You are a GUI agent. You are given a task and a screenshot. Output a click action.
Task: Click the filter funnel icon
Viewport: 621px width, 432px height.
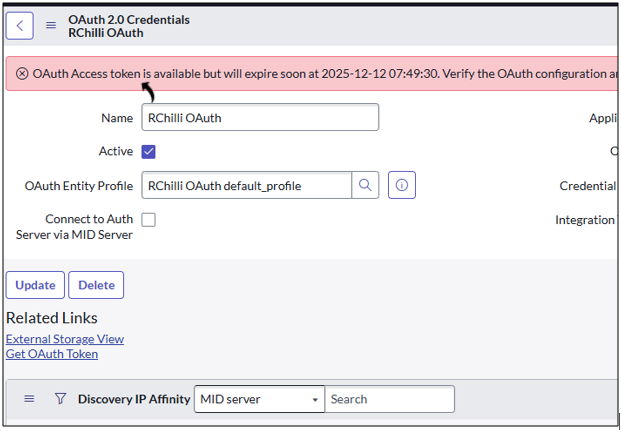click(x=60, y=399)
